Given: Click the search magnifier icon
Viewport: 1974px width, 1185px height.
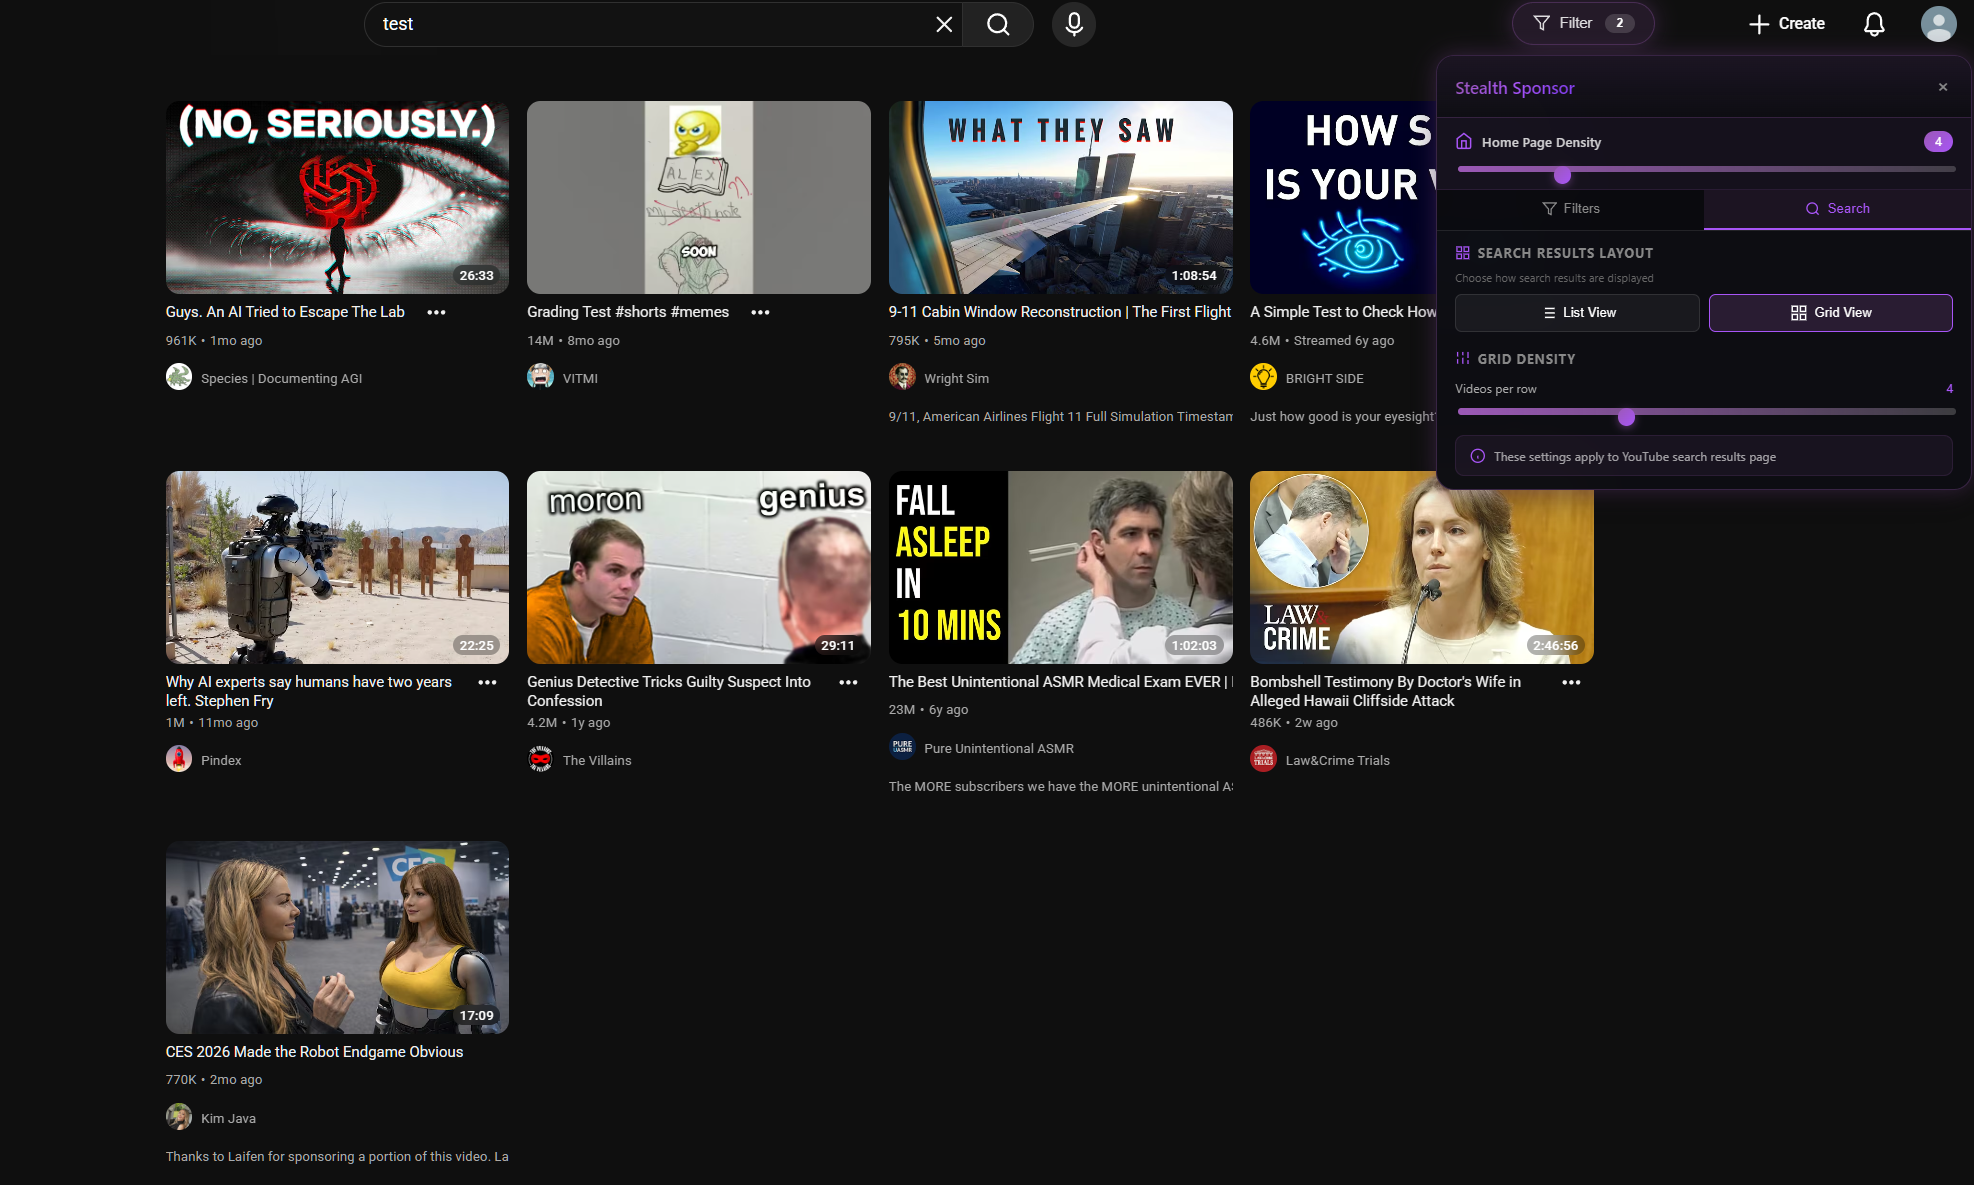Looking at the screenshot, I should (x=997, y=24).
